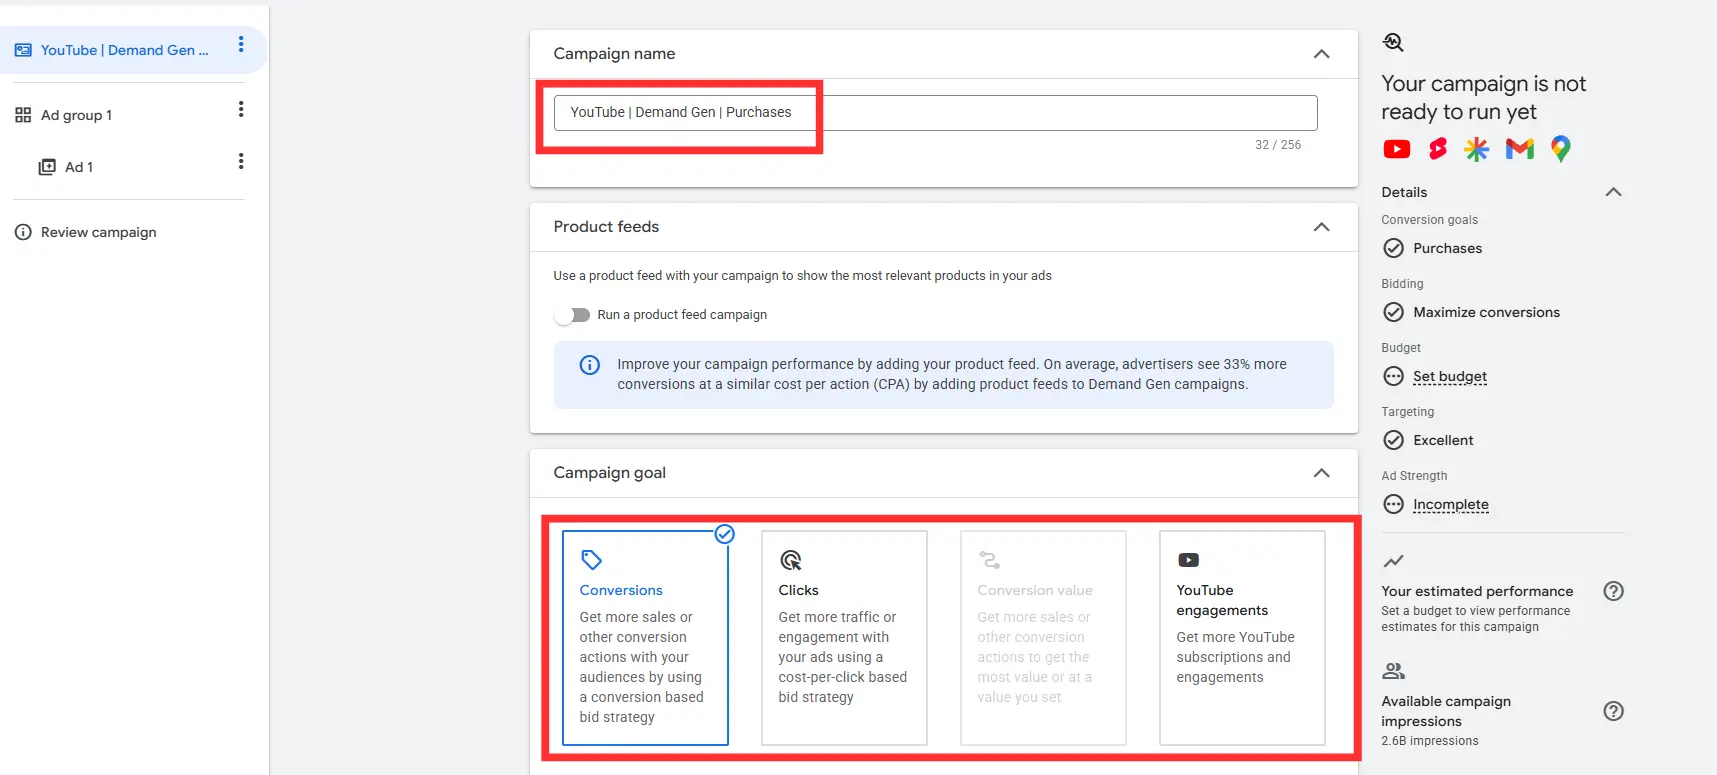Click the YouTube Shorts channel icon
Viewport: 1717px width, 775px height.
(x=1438, y=149)
